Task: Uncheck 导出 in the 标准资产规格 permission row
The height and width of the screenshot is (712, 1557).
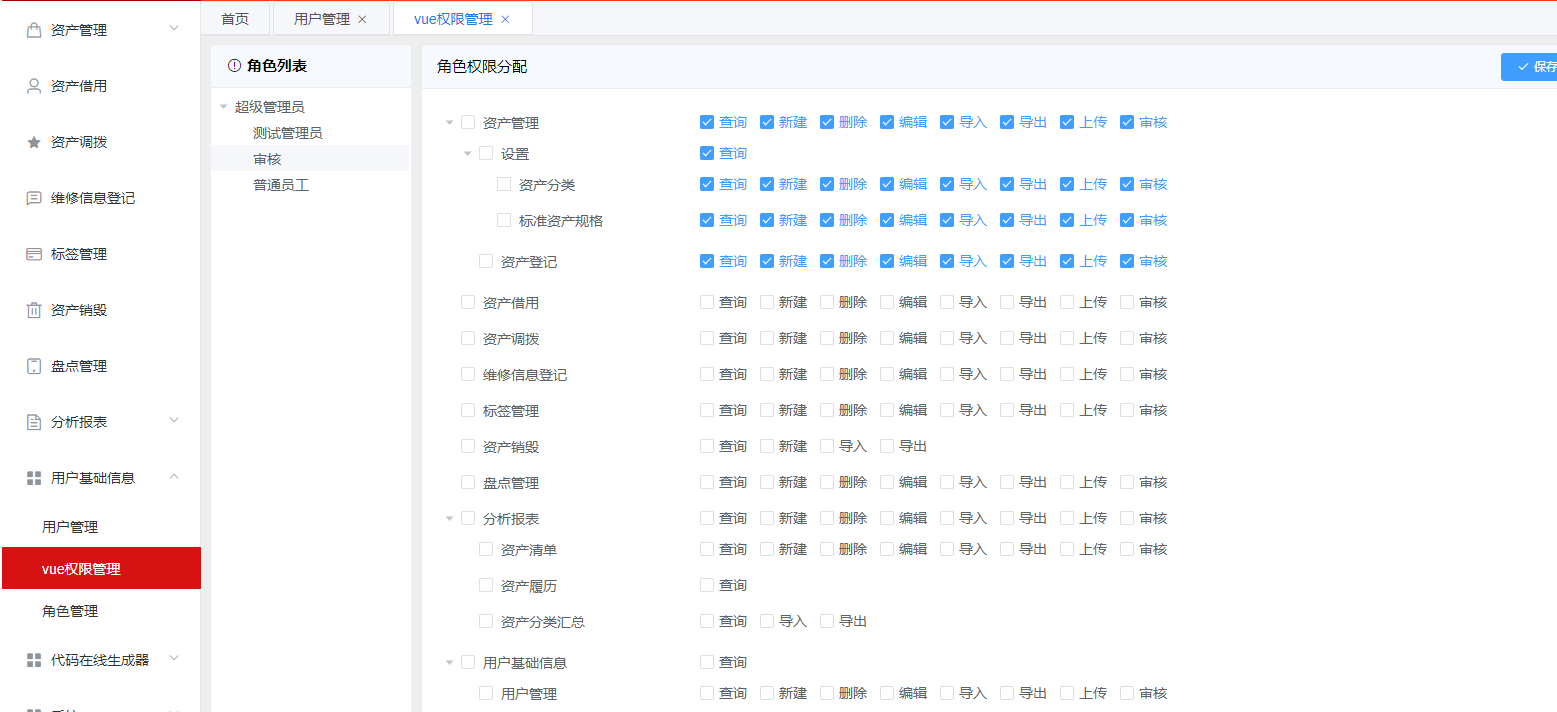Action: pos(1007,220)
